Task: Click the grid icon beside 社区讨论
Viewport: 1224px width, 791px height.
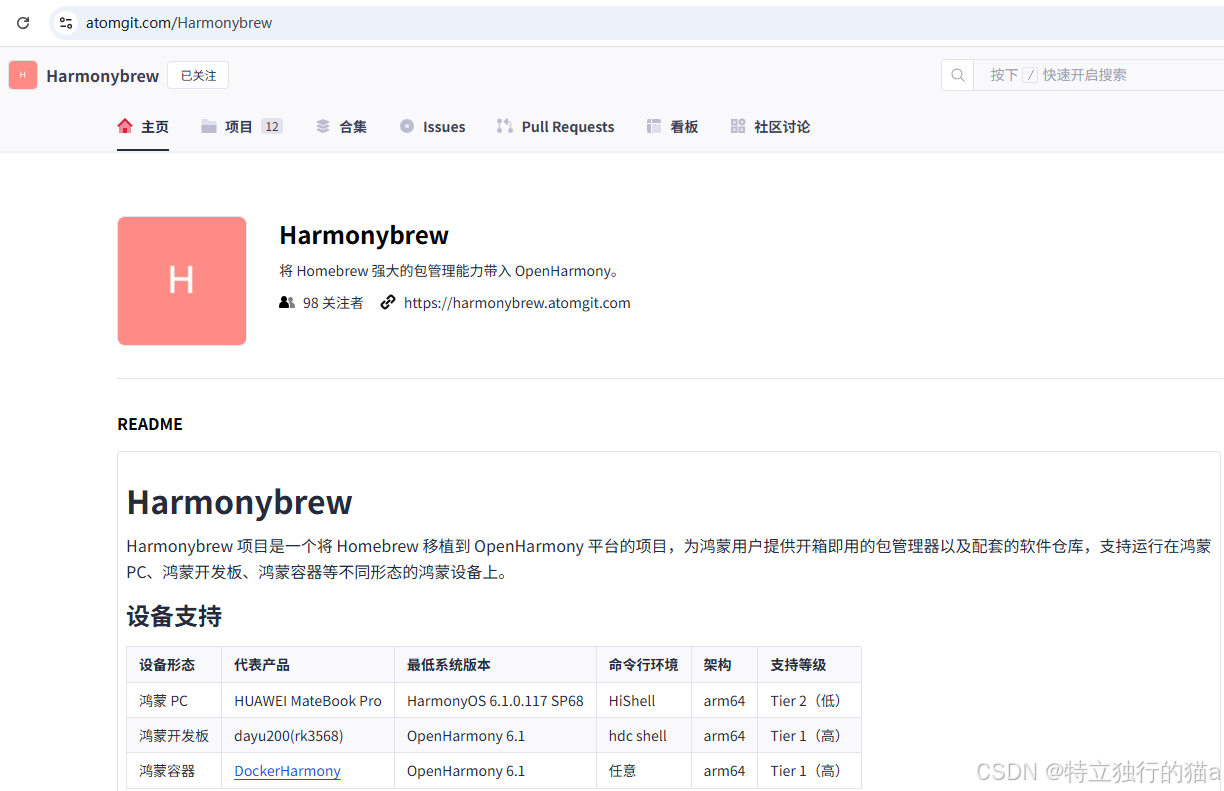Action: coord(738,126)
